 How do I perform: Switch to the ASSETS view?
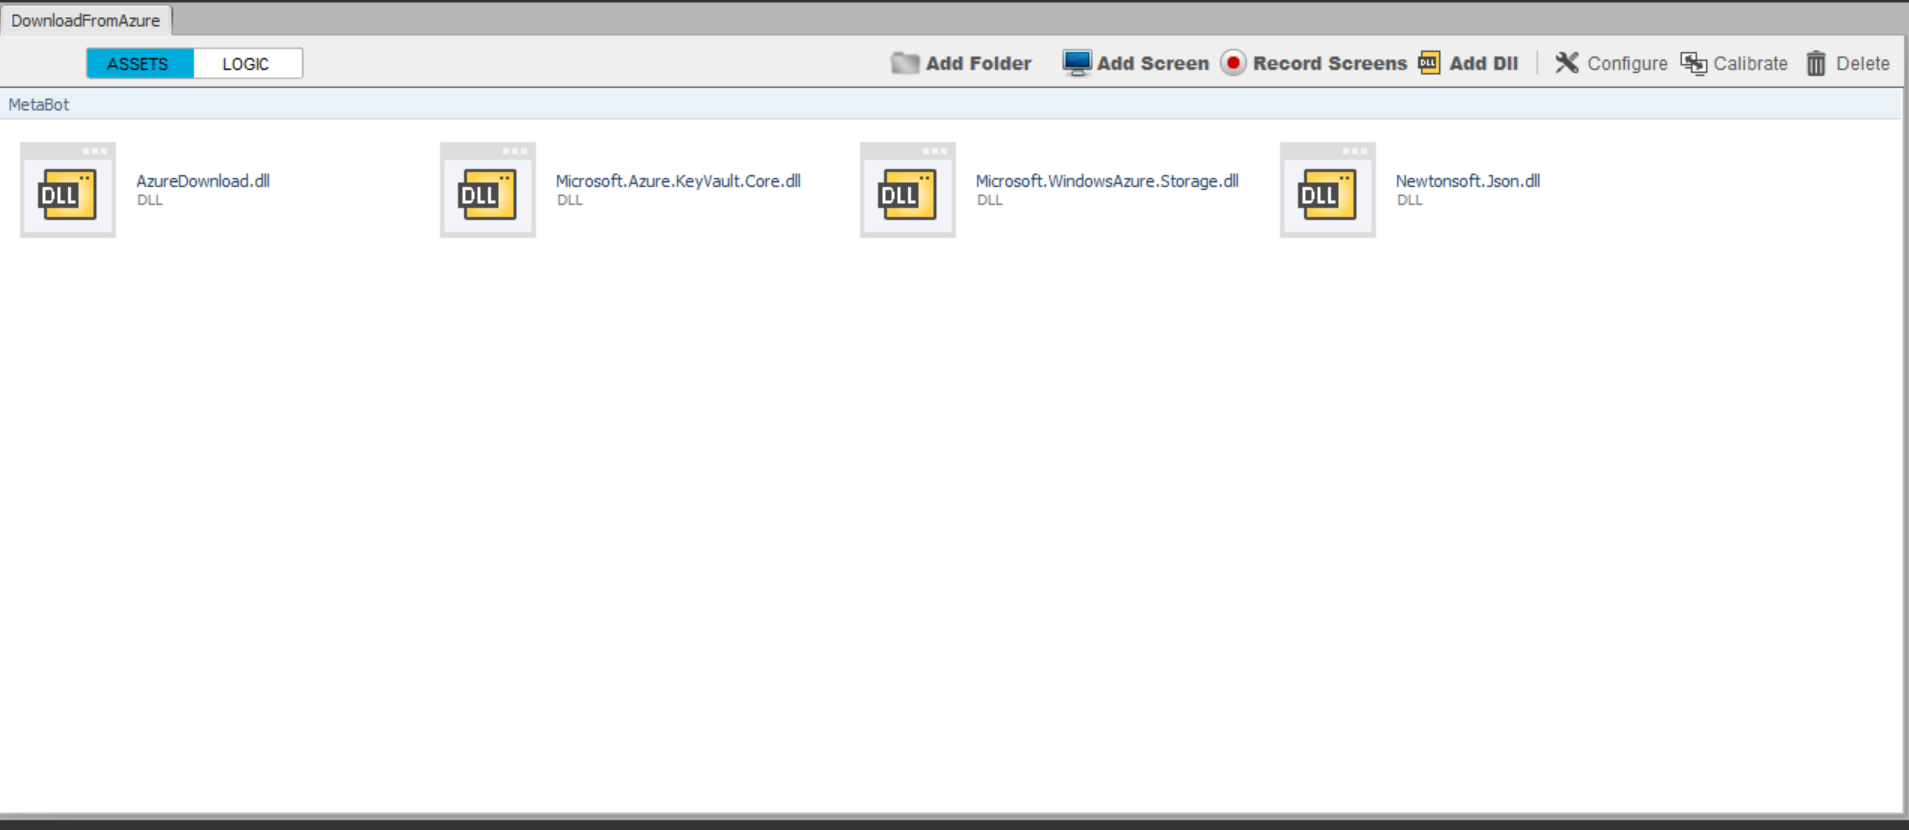point(139,63)
